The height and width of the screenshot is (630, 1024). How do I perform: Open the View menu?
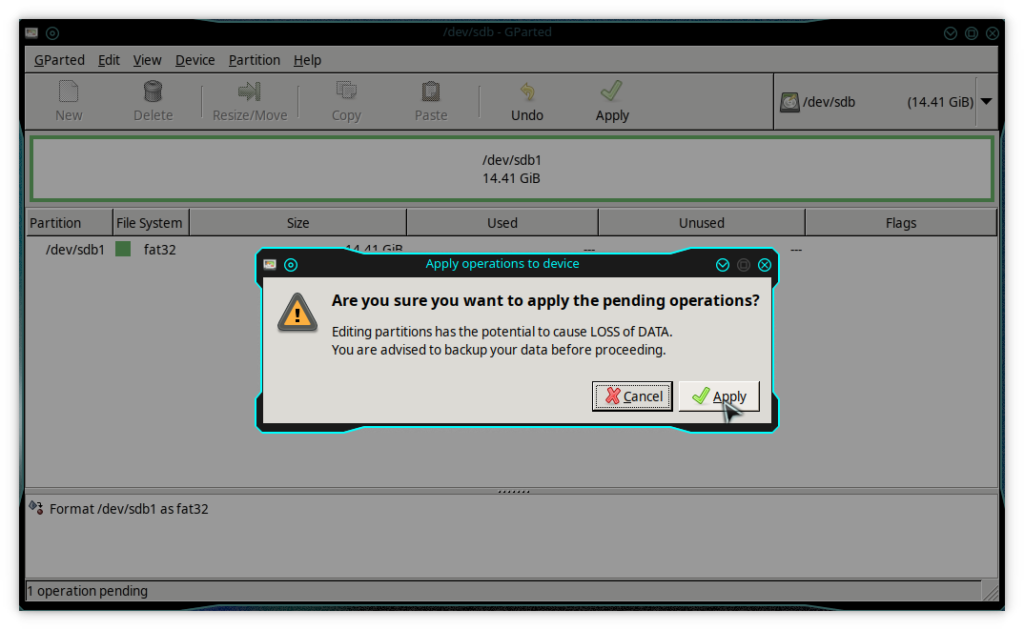[x=147, y=60]
